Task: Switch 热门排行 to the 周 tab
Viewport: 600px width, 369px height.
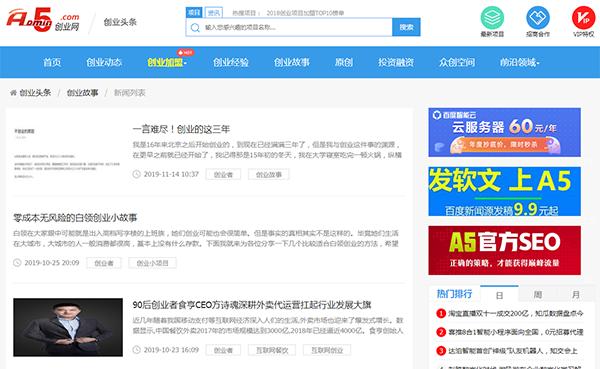Action: (x=538, y=295)
